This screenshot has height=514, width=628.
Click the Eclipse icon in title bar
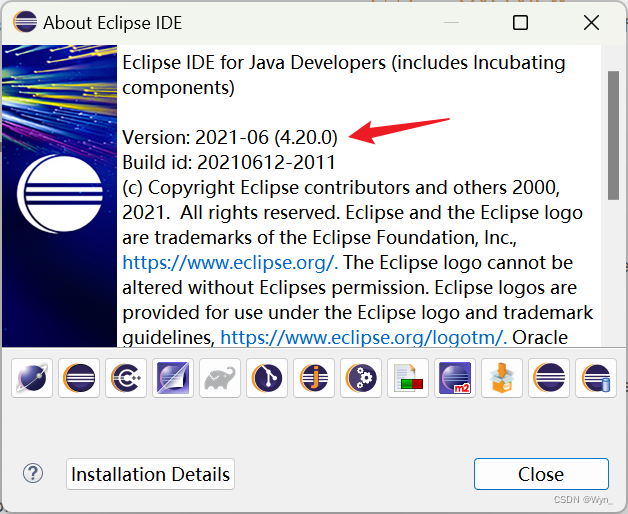point(25,22)
